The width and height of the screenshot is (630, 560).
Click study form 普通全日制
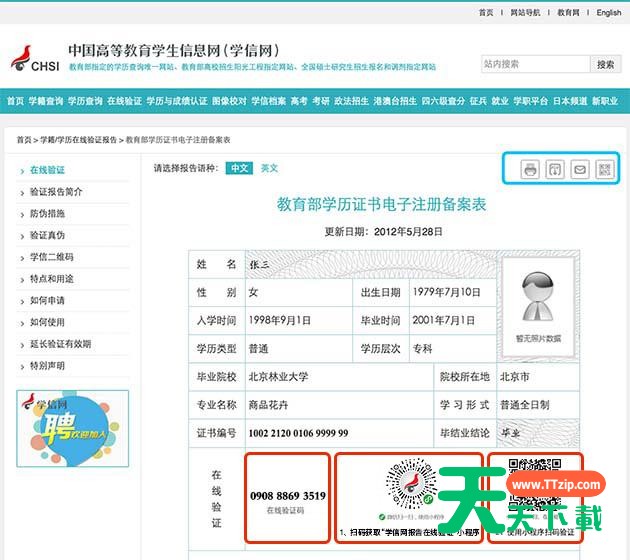click(x=524, y=405)
